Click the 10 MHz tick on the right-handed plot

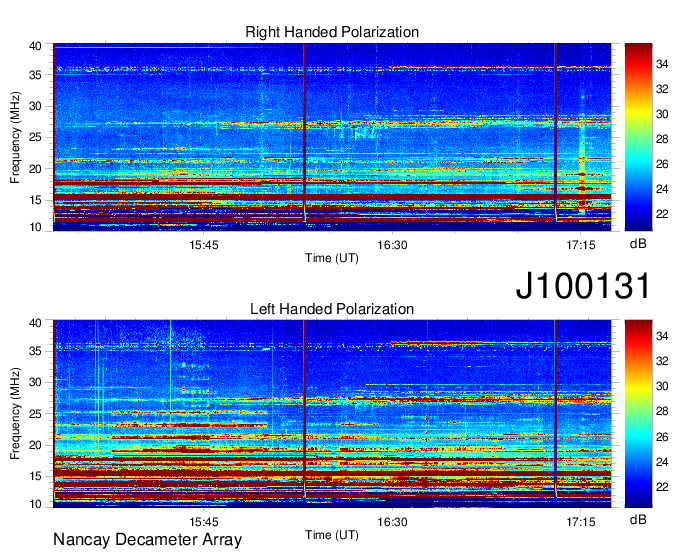[35, 227]
